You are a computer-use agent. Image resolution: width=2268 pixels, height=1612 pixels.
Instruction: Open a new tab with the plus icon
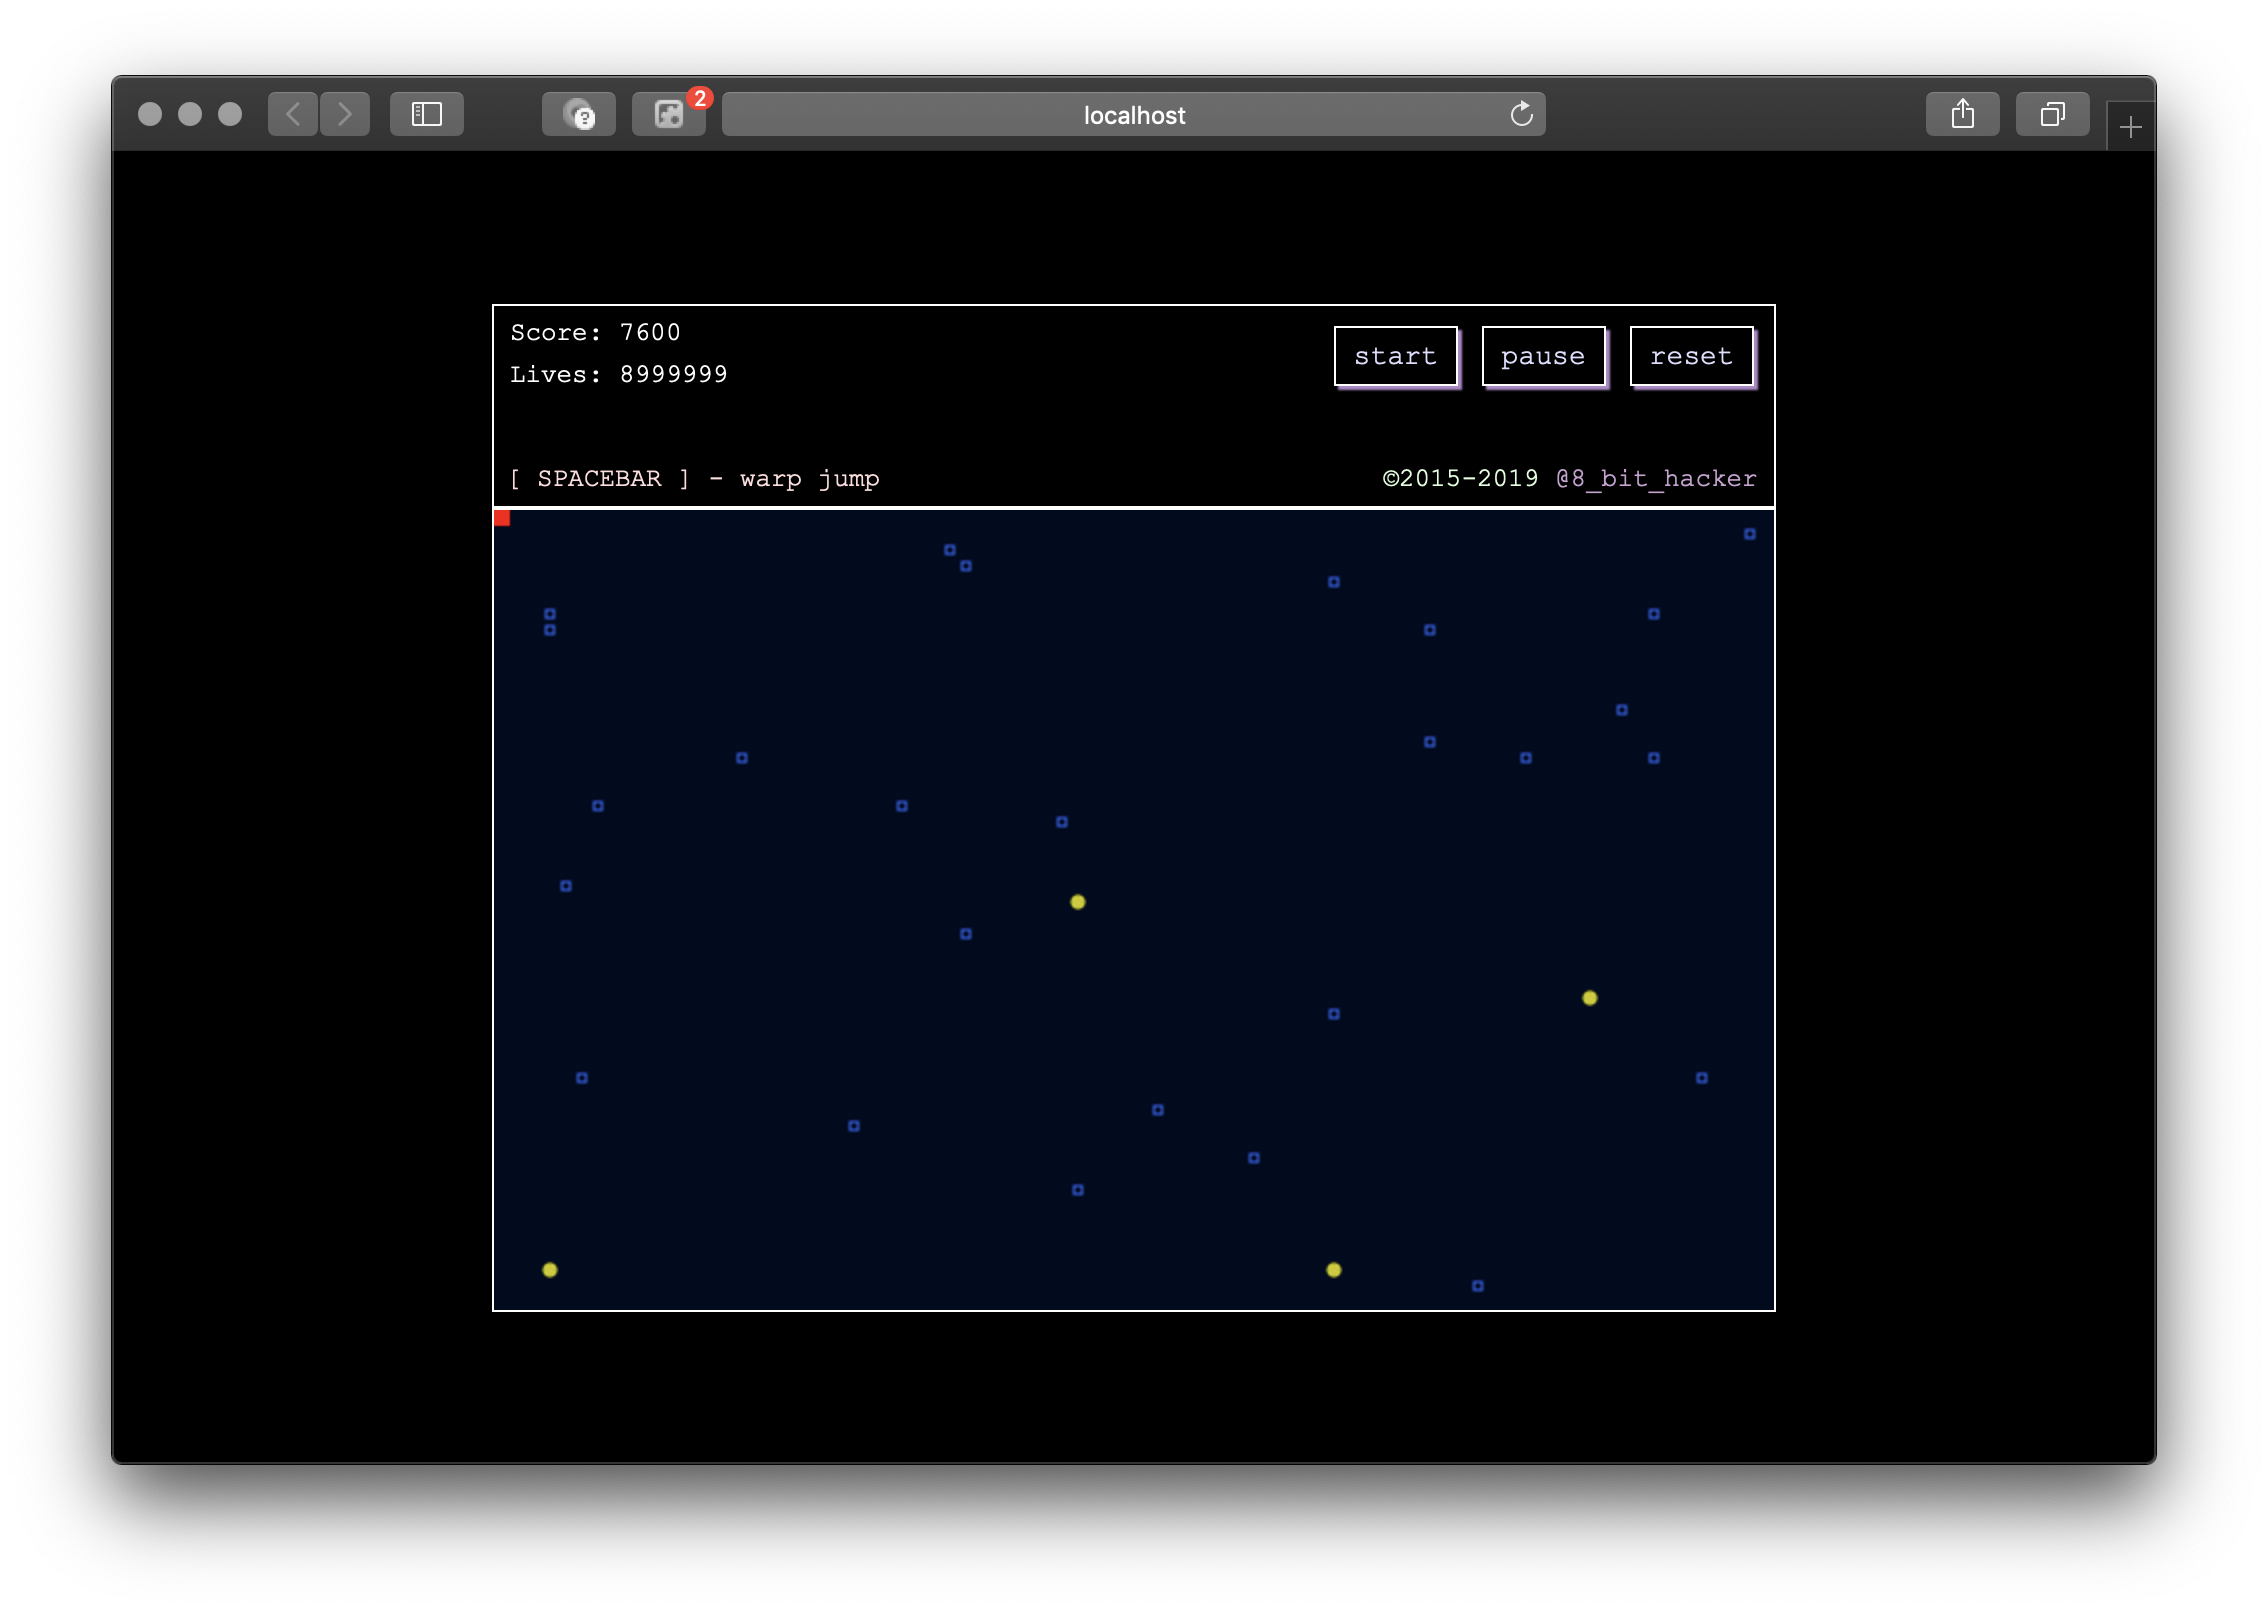coord(2131,127)
